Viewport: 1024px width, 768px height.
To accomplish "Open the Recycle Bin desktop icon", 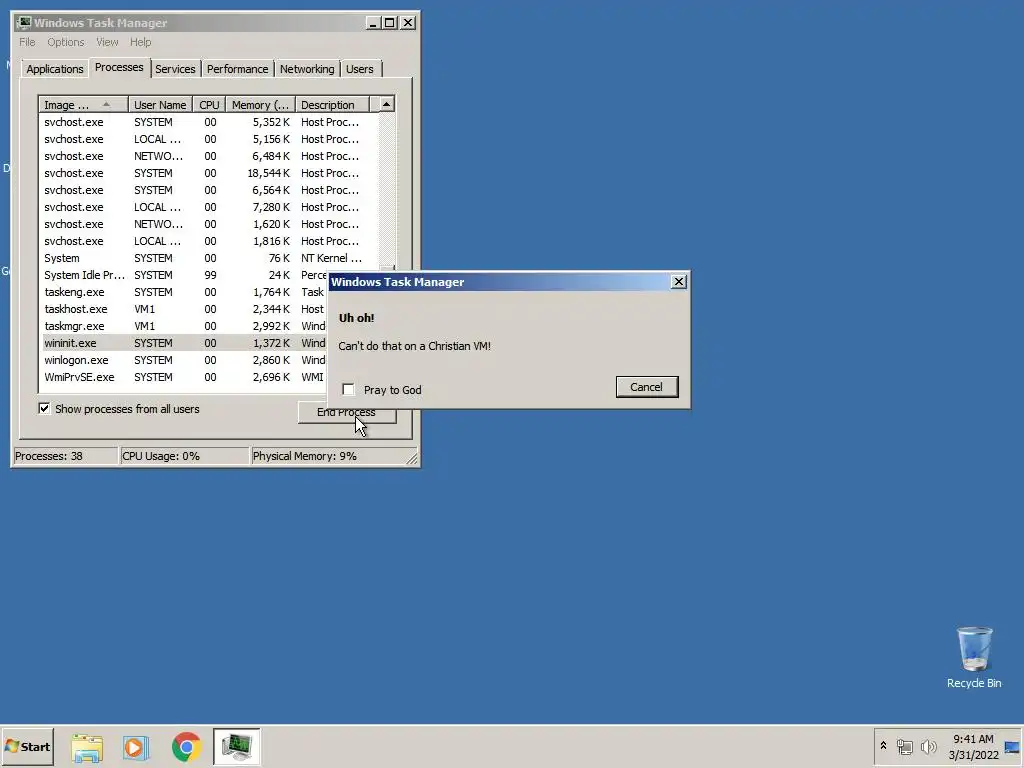I will [x=974, y=658].
